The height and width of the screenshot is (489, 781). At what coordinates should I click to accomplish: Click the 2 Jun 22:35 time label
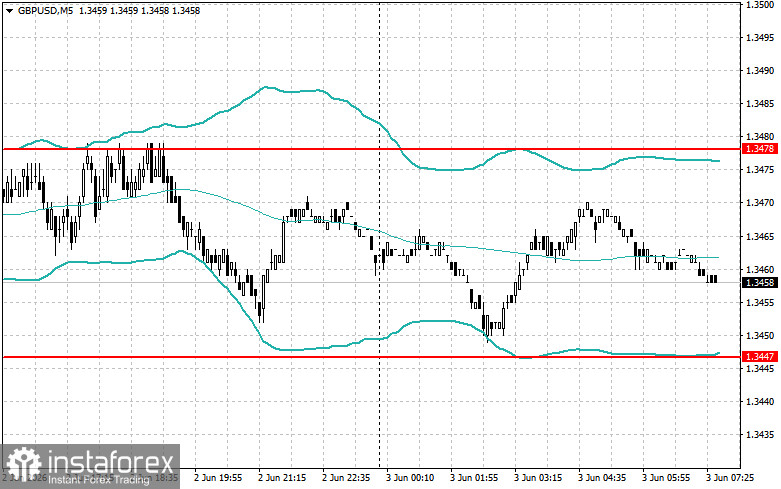(x=346, y=478)
